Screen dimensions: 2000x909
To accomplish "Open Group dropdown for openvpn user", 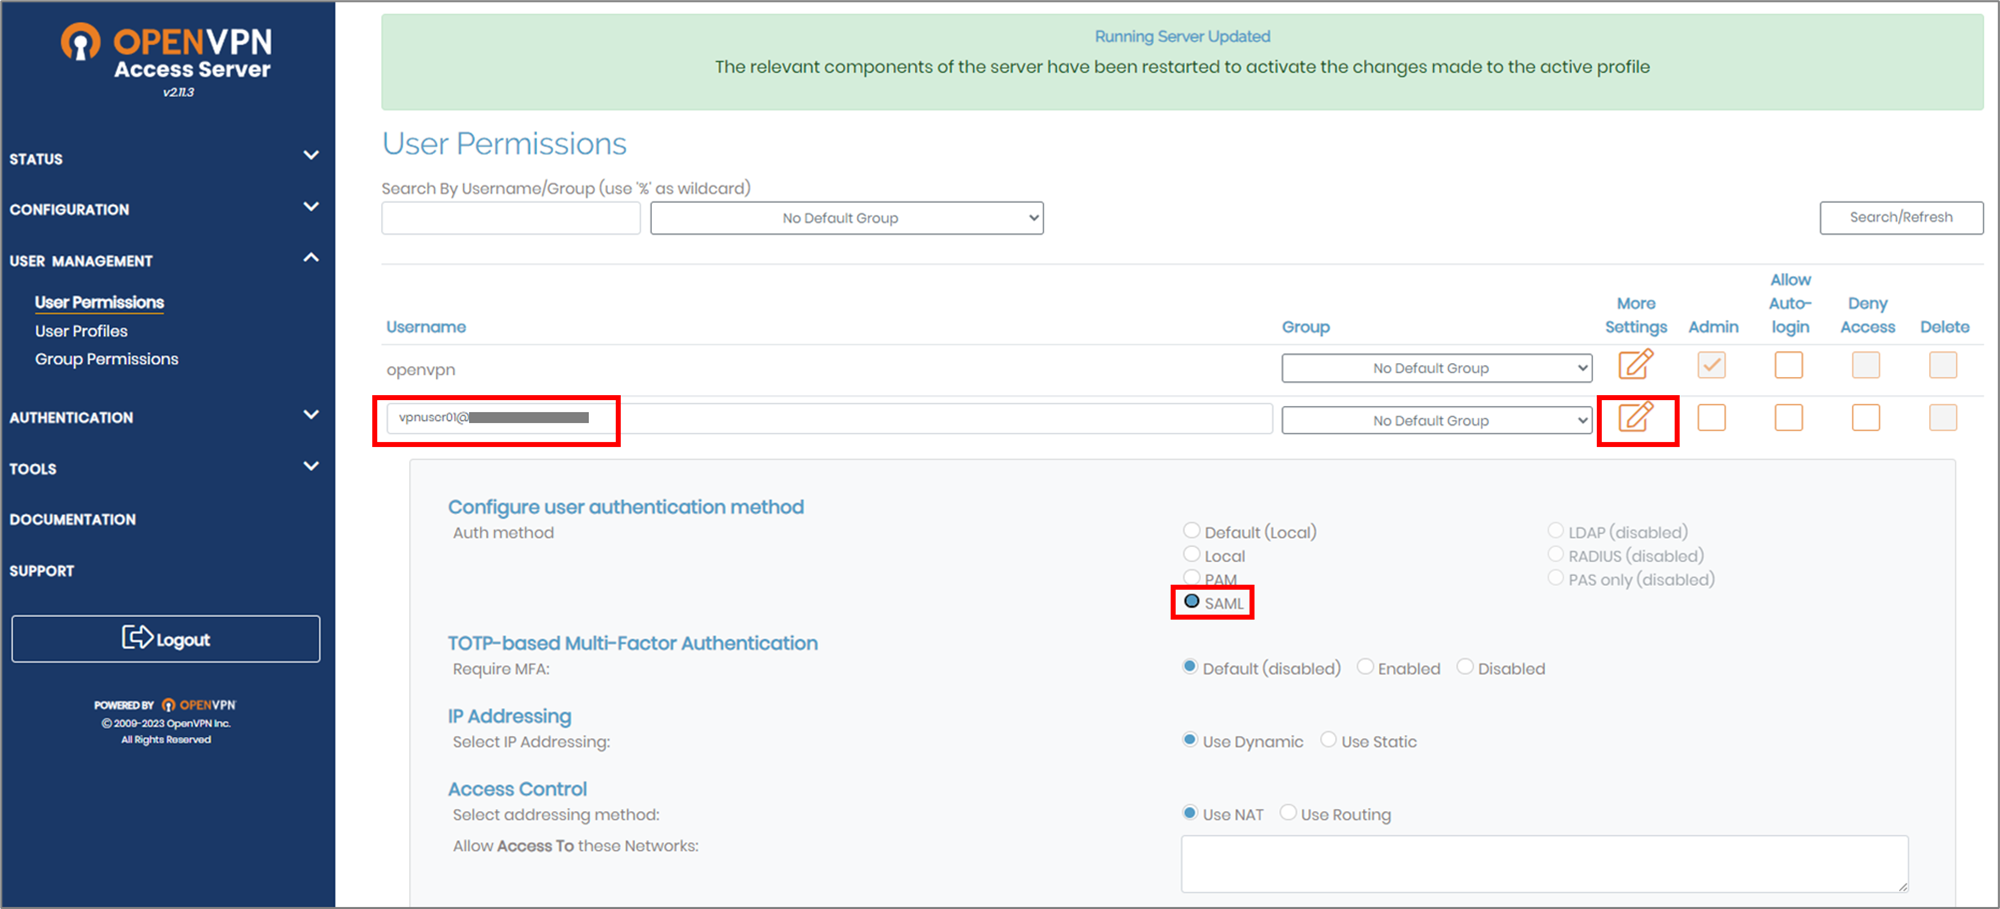I will coord(1437,368).
